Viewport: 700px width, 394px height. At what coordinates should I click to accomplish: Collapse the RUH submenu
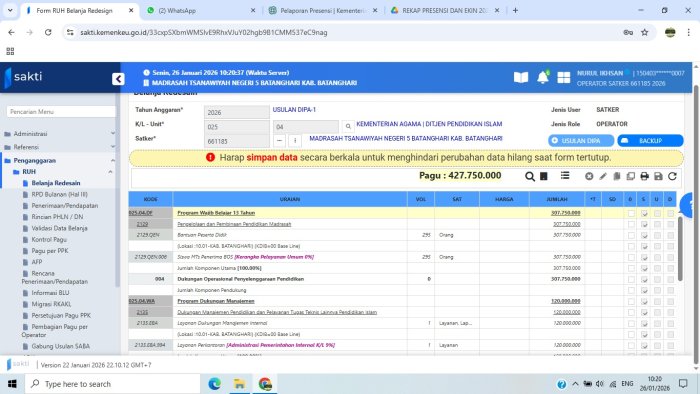point(62,172)
